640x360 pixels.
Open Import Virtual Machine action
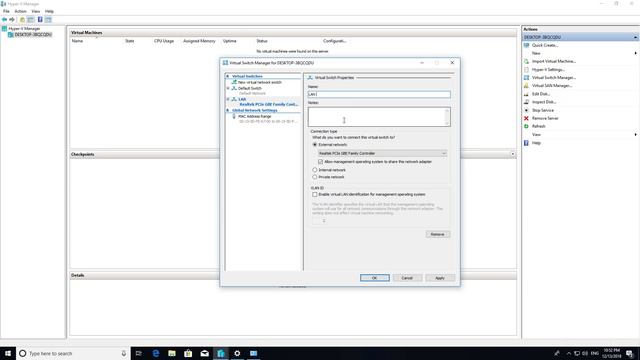(553, 61)
